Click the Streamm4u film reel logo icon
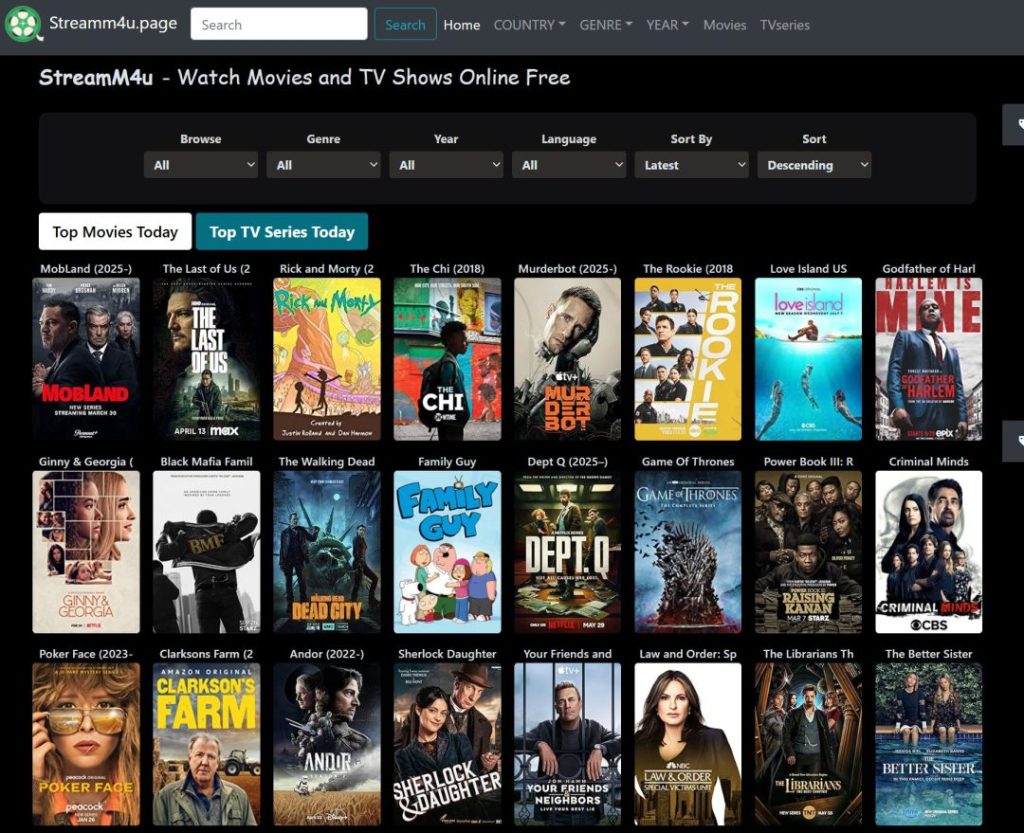This screenshot has height=833, width=1024. coord(24,24)
